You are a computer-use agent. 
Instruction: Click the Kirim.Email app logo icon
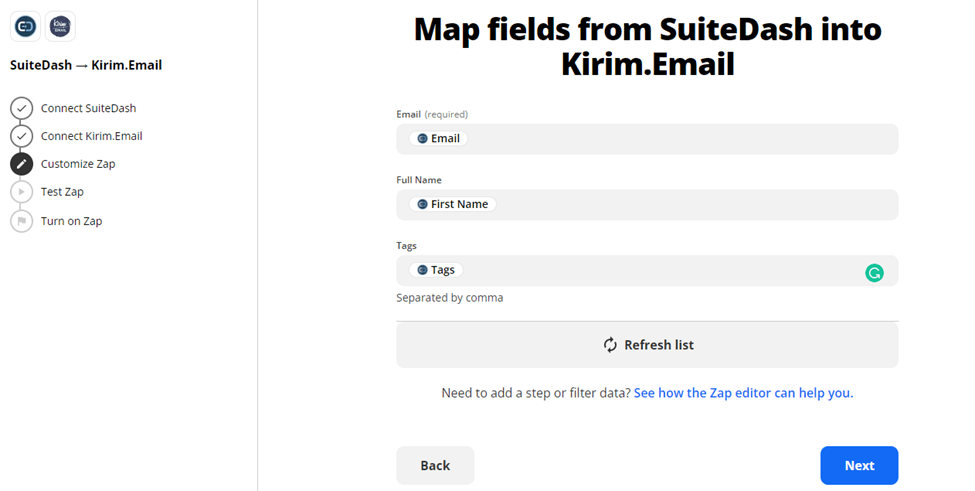point(60,26)
